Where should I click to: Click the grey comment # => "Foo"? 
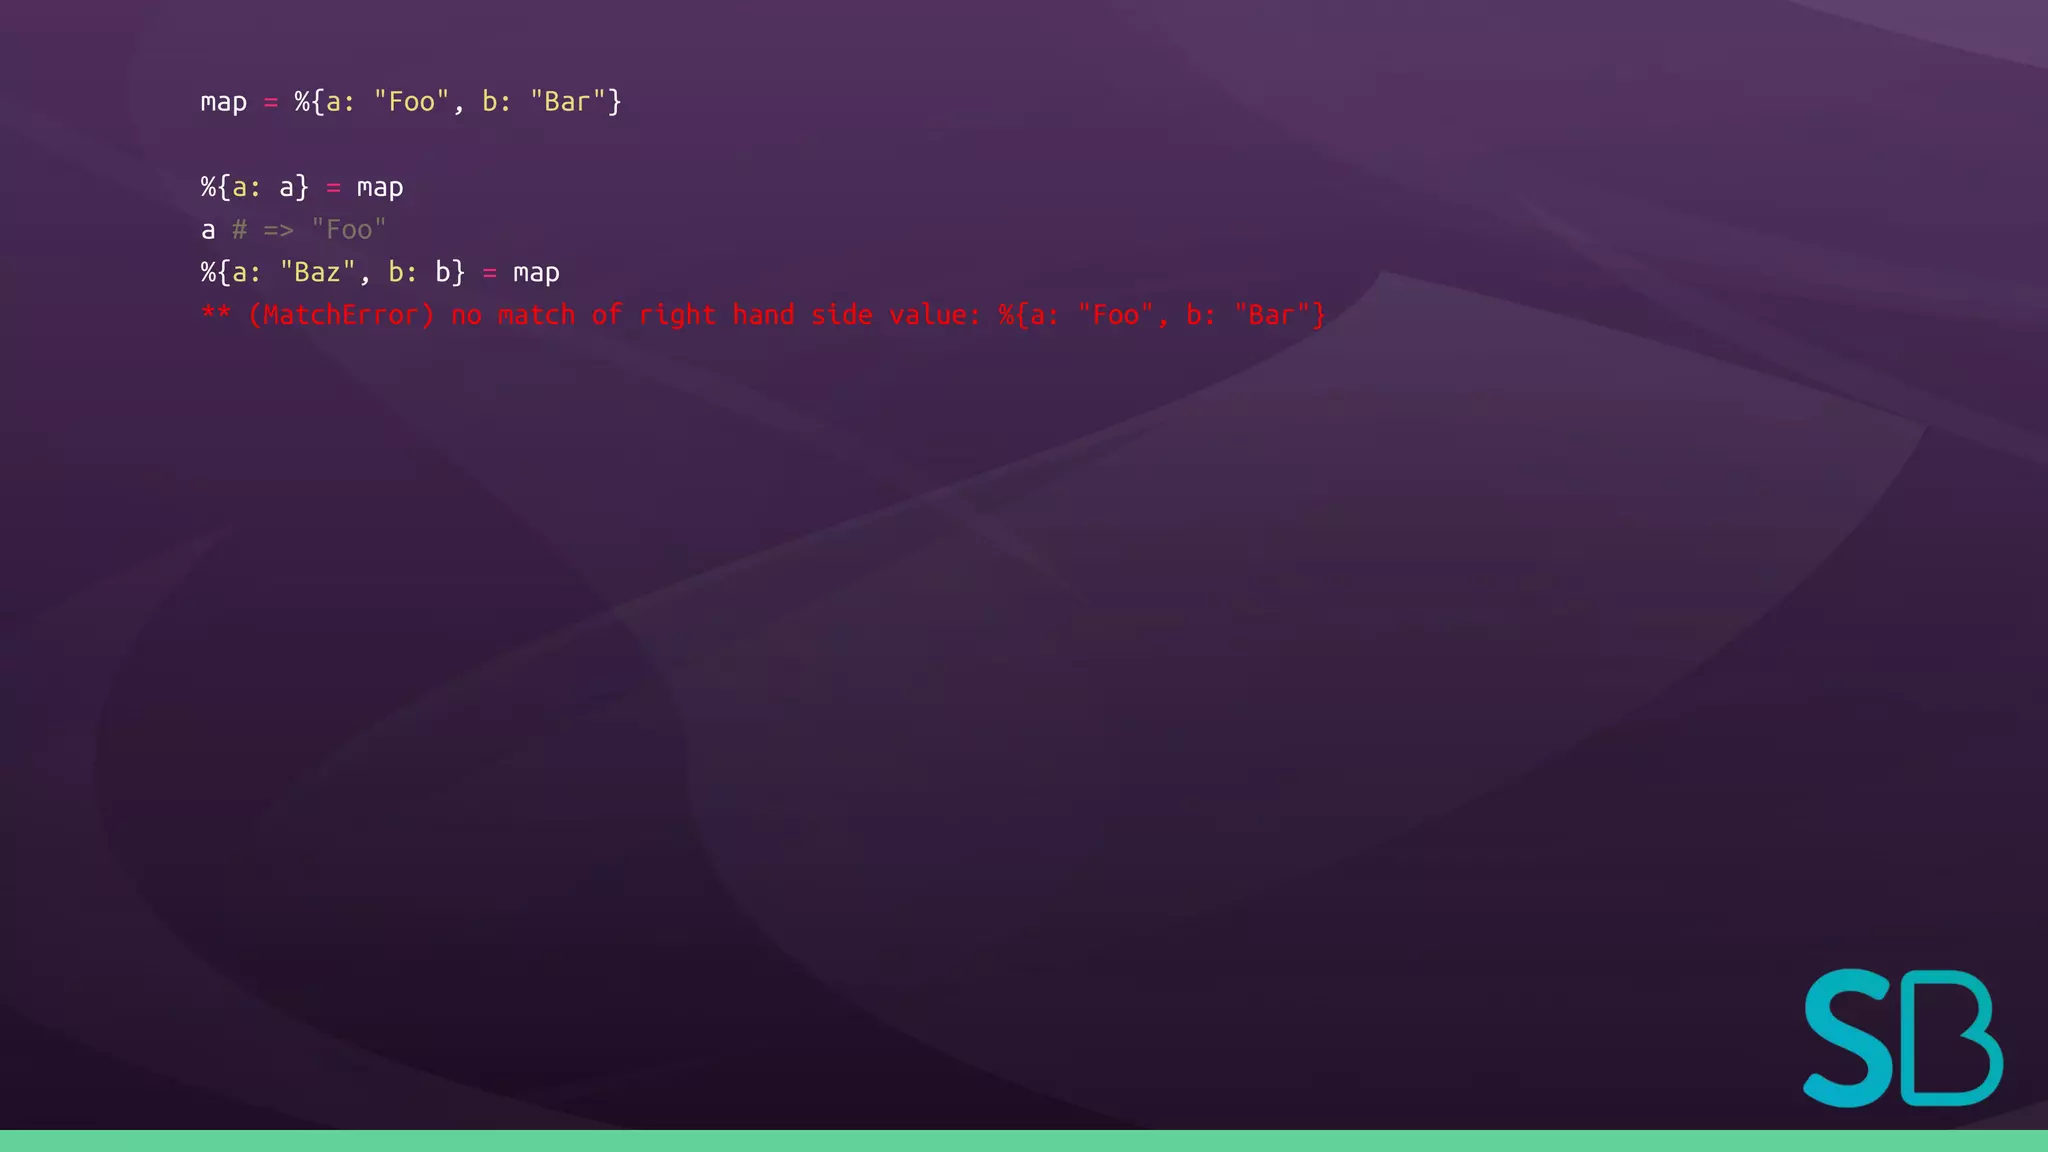coord(309,230)
